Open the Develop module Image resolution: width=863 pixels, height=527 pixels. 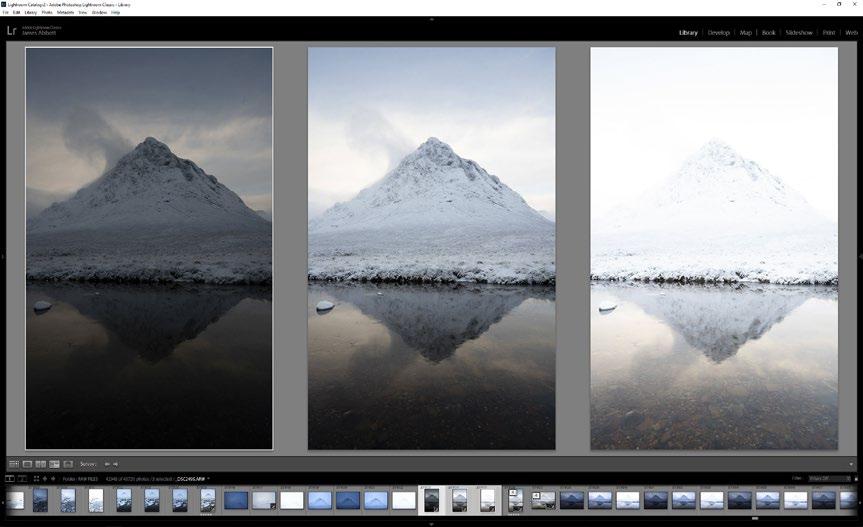(718, 32)
